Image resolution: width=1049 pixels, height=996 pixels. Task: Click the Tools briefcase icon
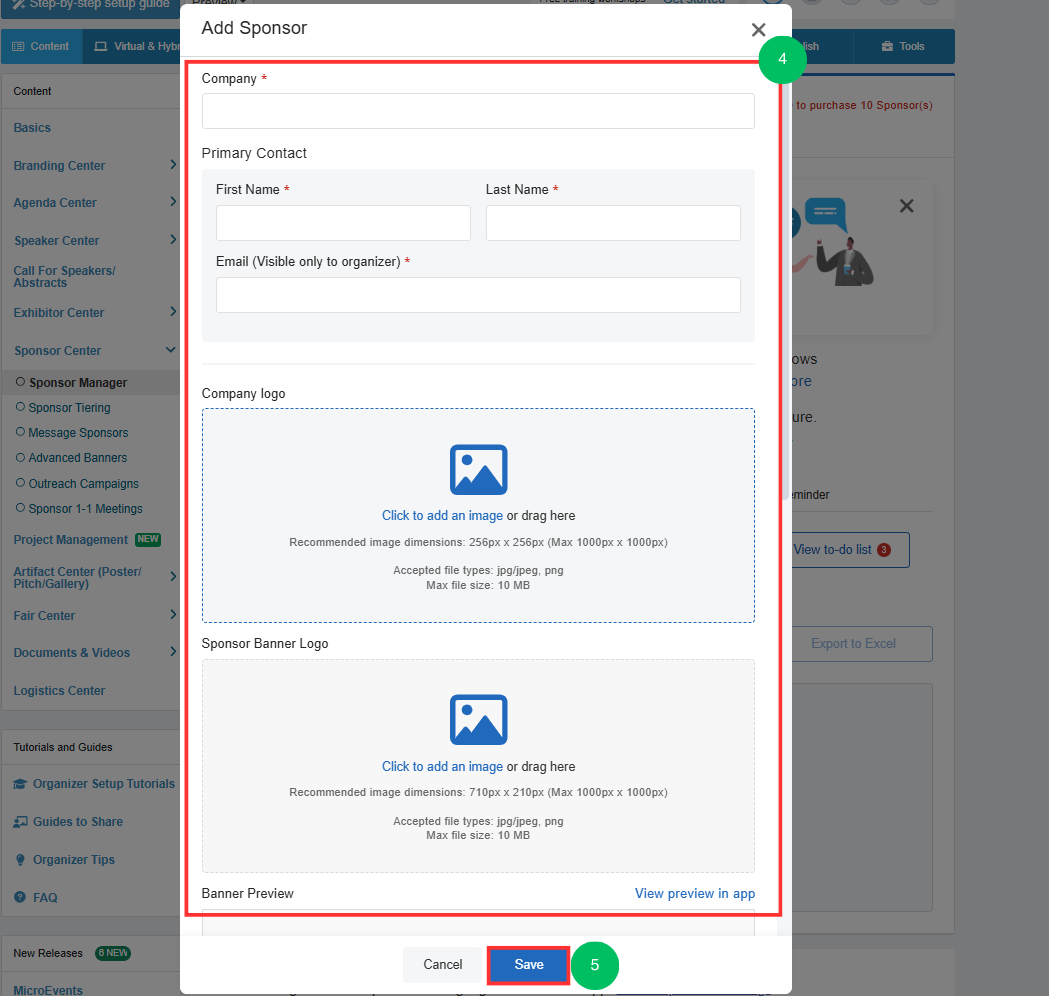click(887, 46)
